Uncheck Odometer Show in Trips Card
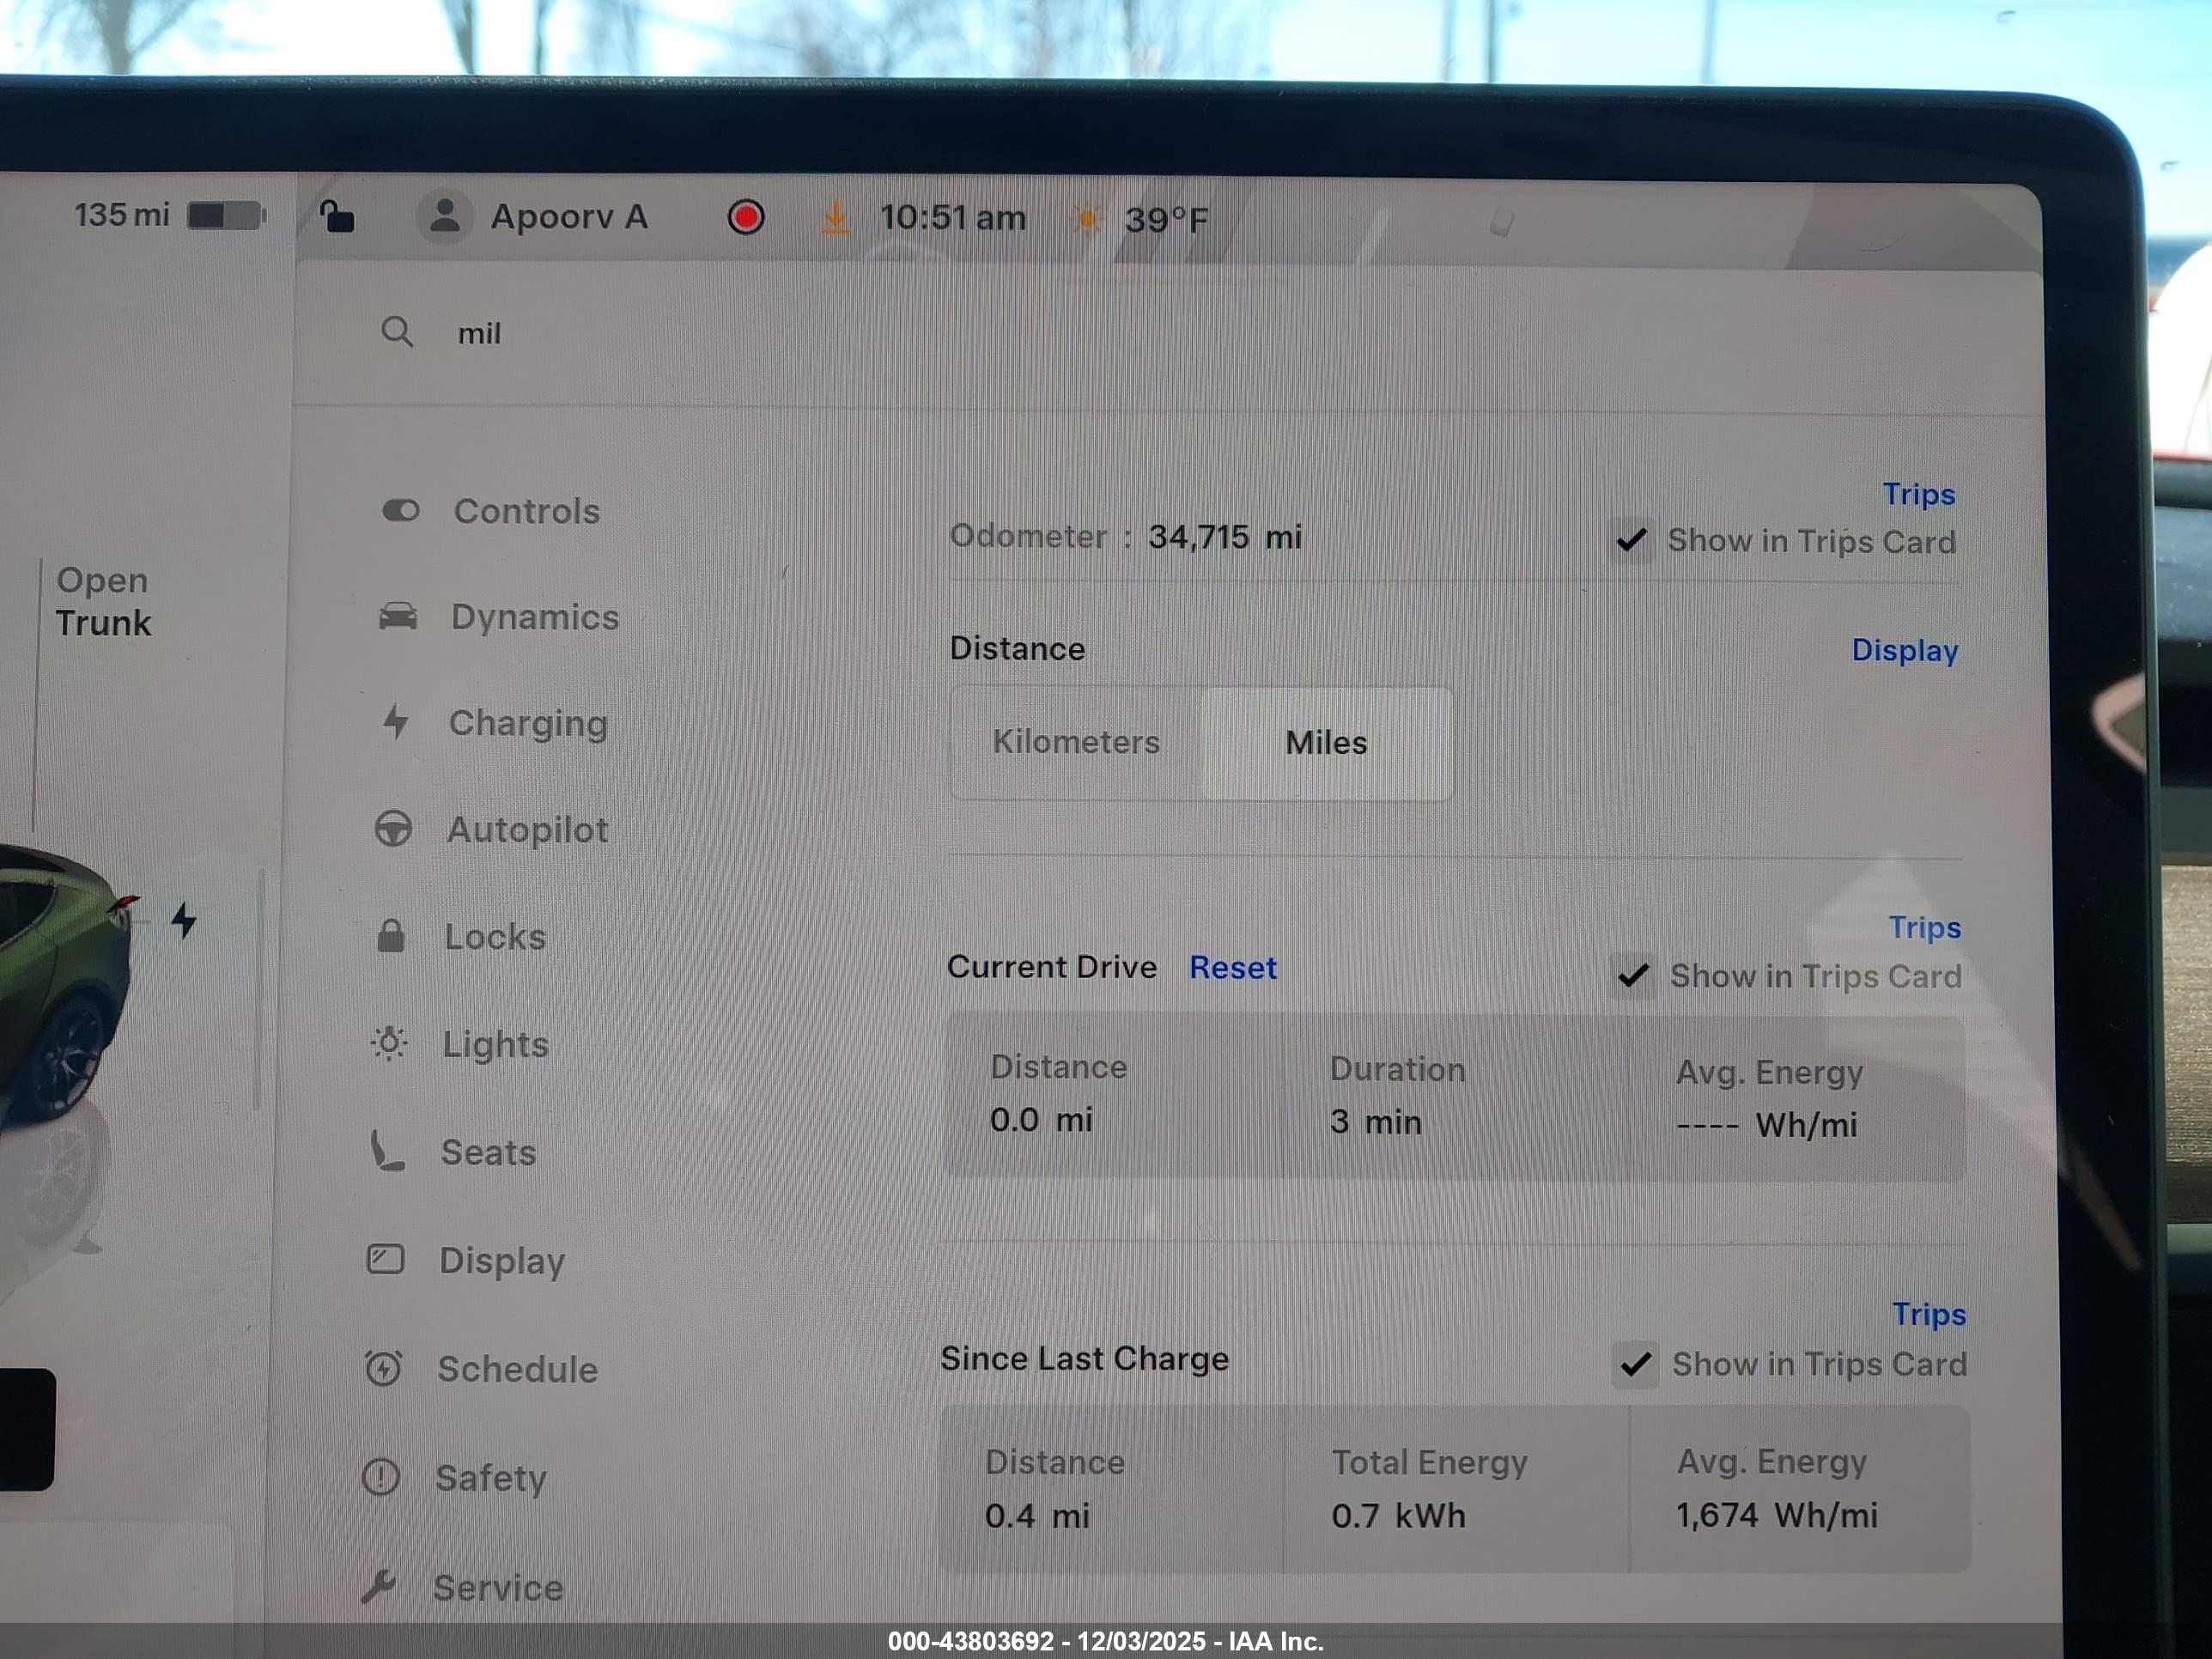2212x1659 pixels. coord(1632,540)
